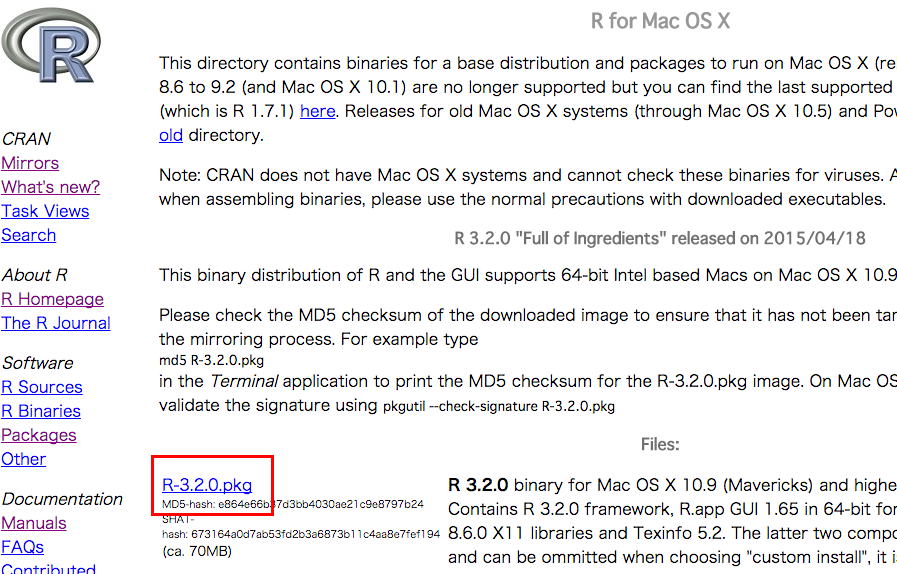The image size is (897, 574).
Task: Open the Manuals documentation link
Action: pyautogui.click(x=34, y=524)
